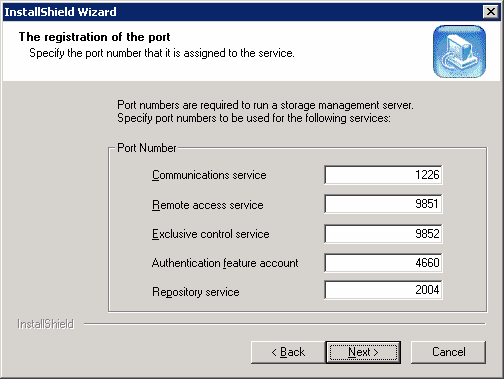Viewport: 504px width, 379px height.
Task: Click the Repository service label
Action: (x=196, y=292)
